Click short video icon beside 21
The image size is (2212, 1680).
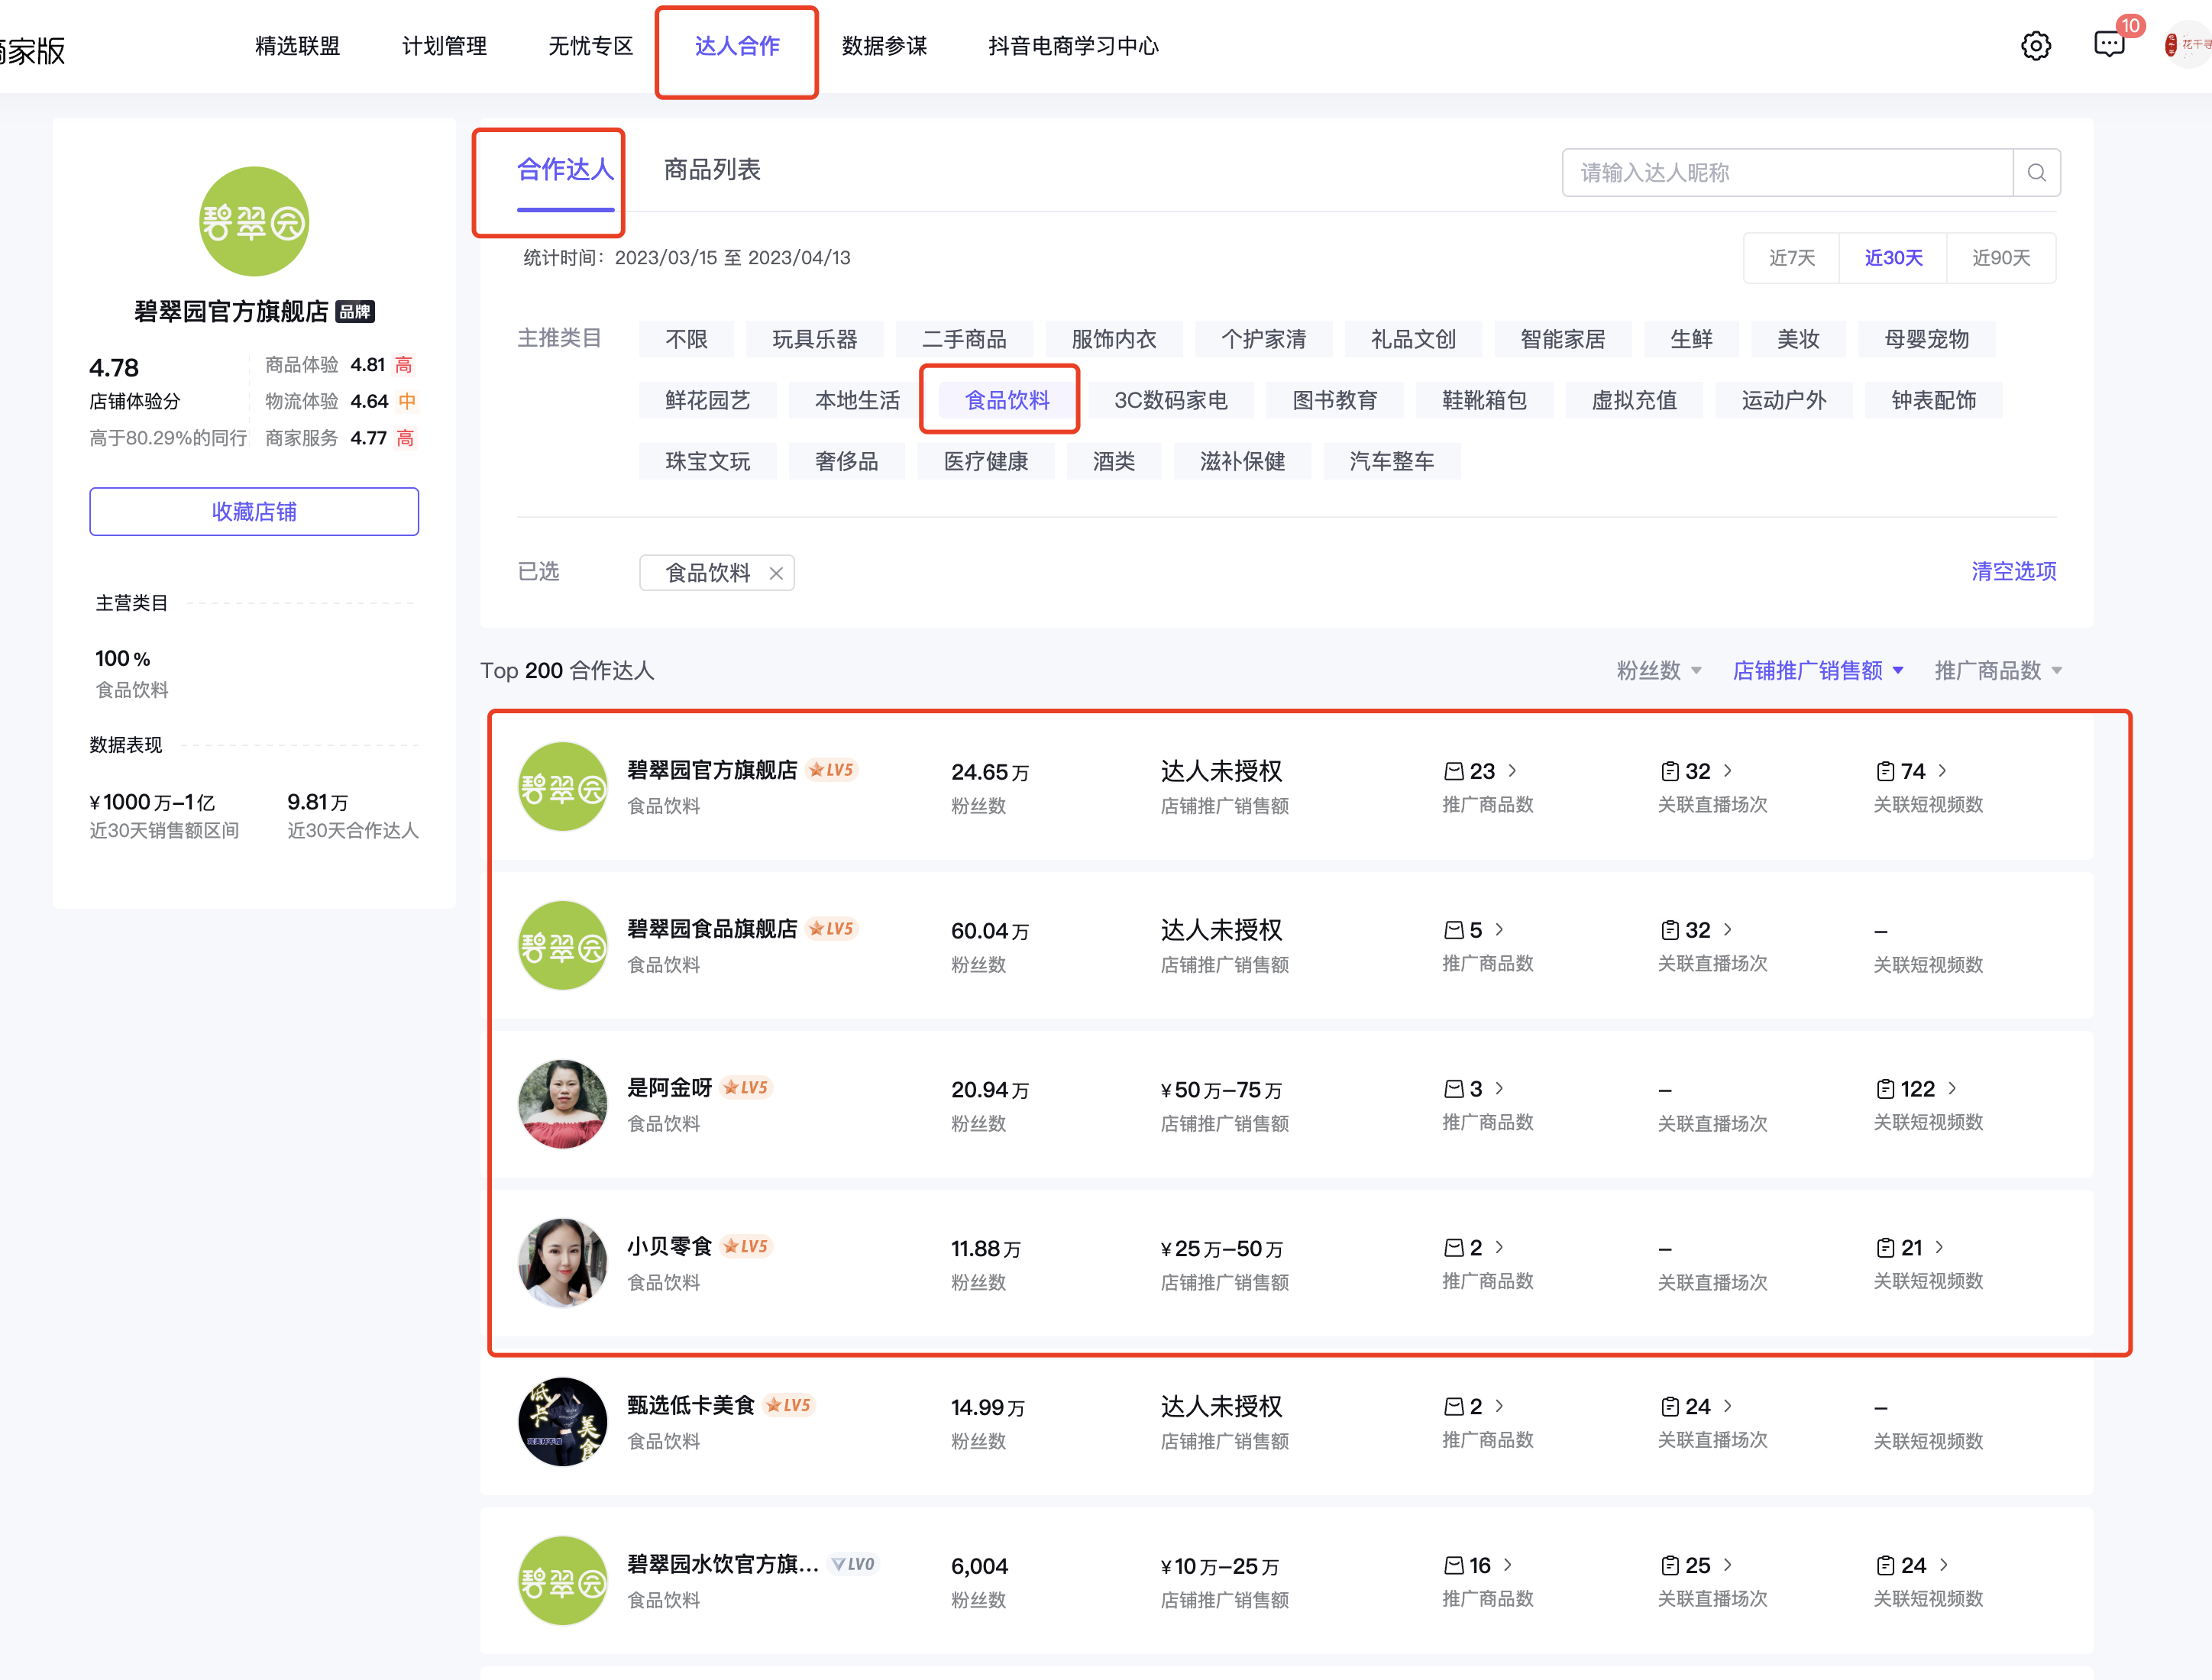(1885, 1248)
